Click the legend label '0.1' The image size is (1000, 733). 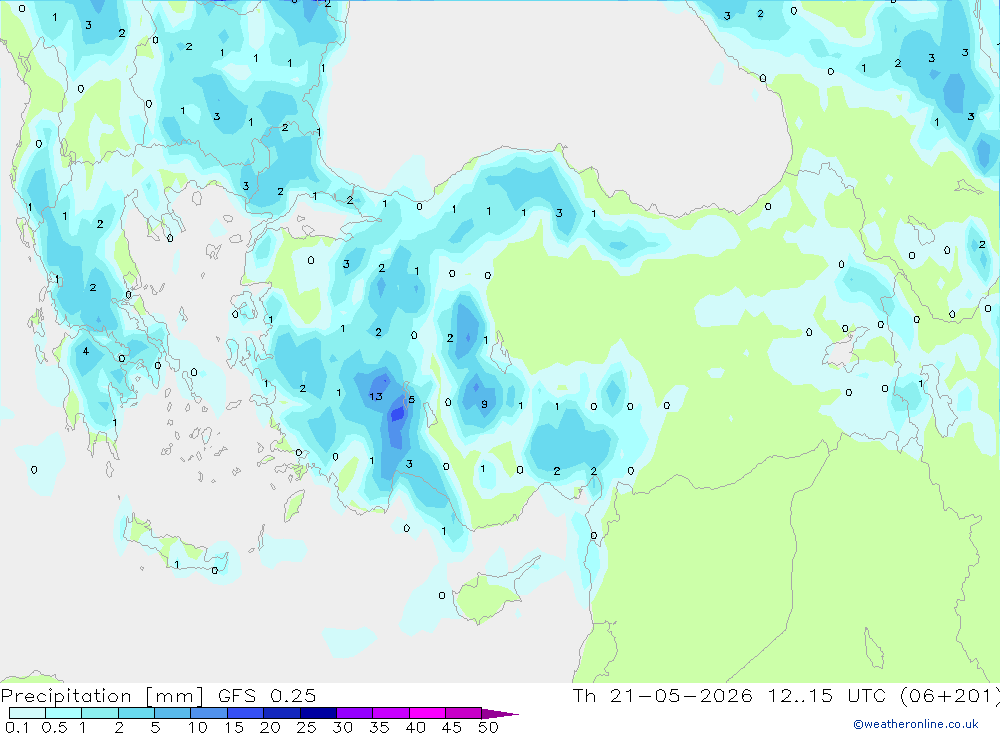17,727
